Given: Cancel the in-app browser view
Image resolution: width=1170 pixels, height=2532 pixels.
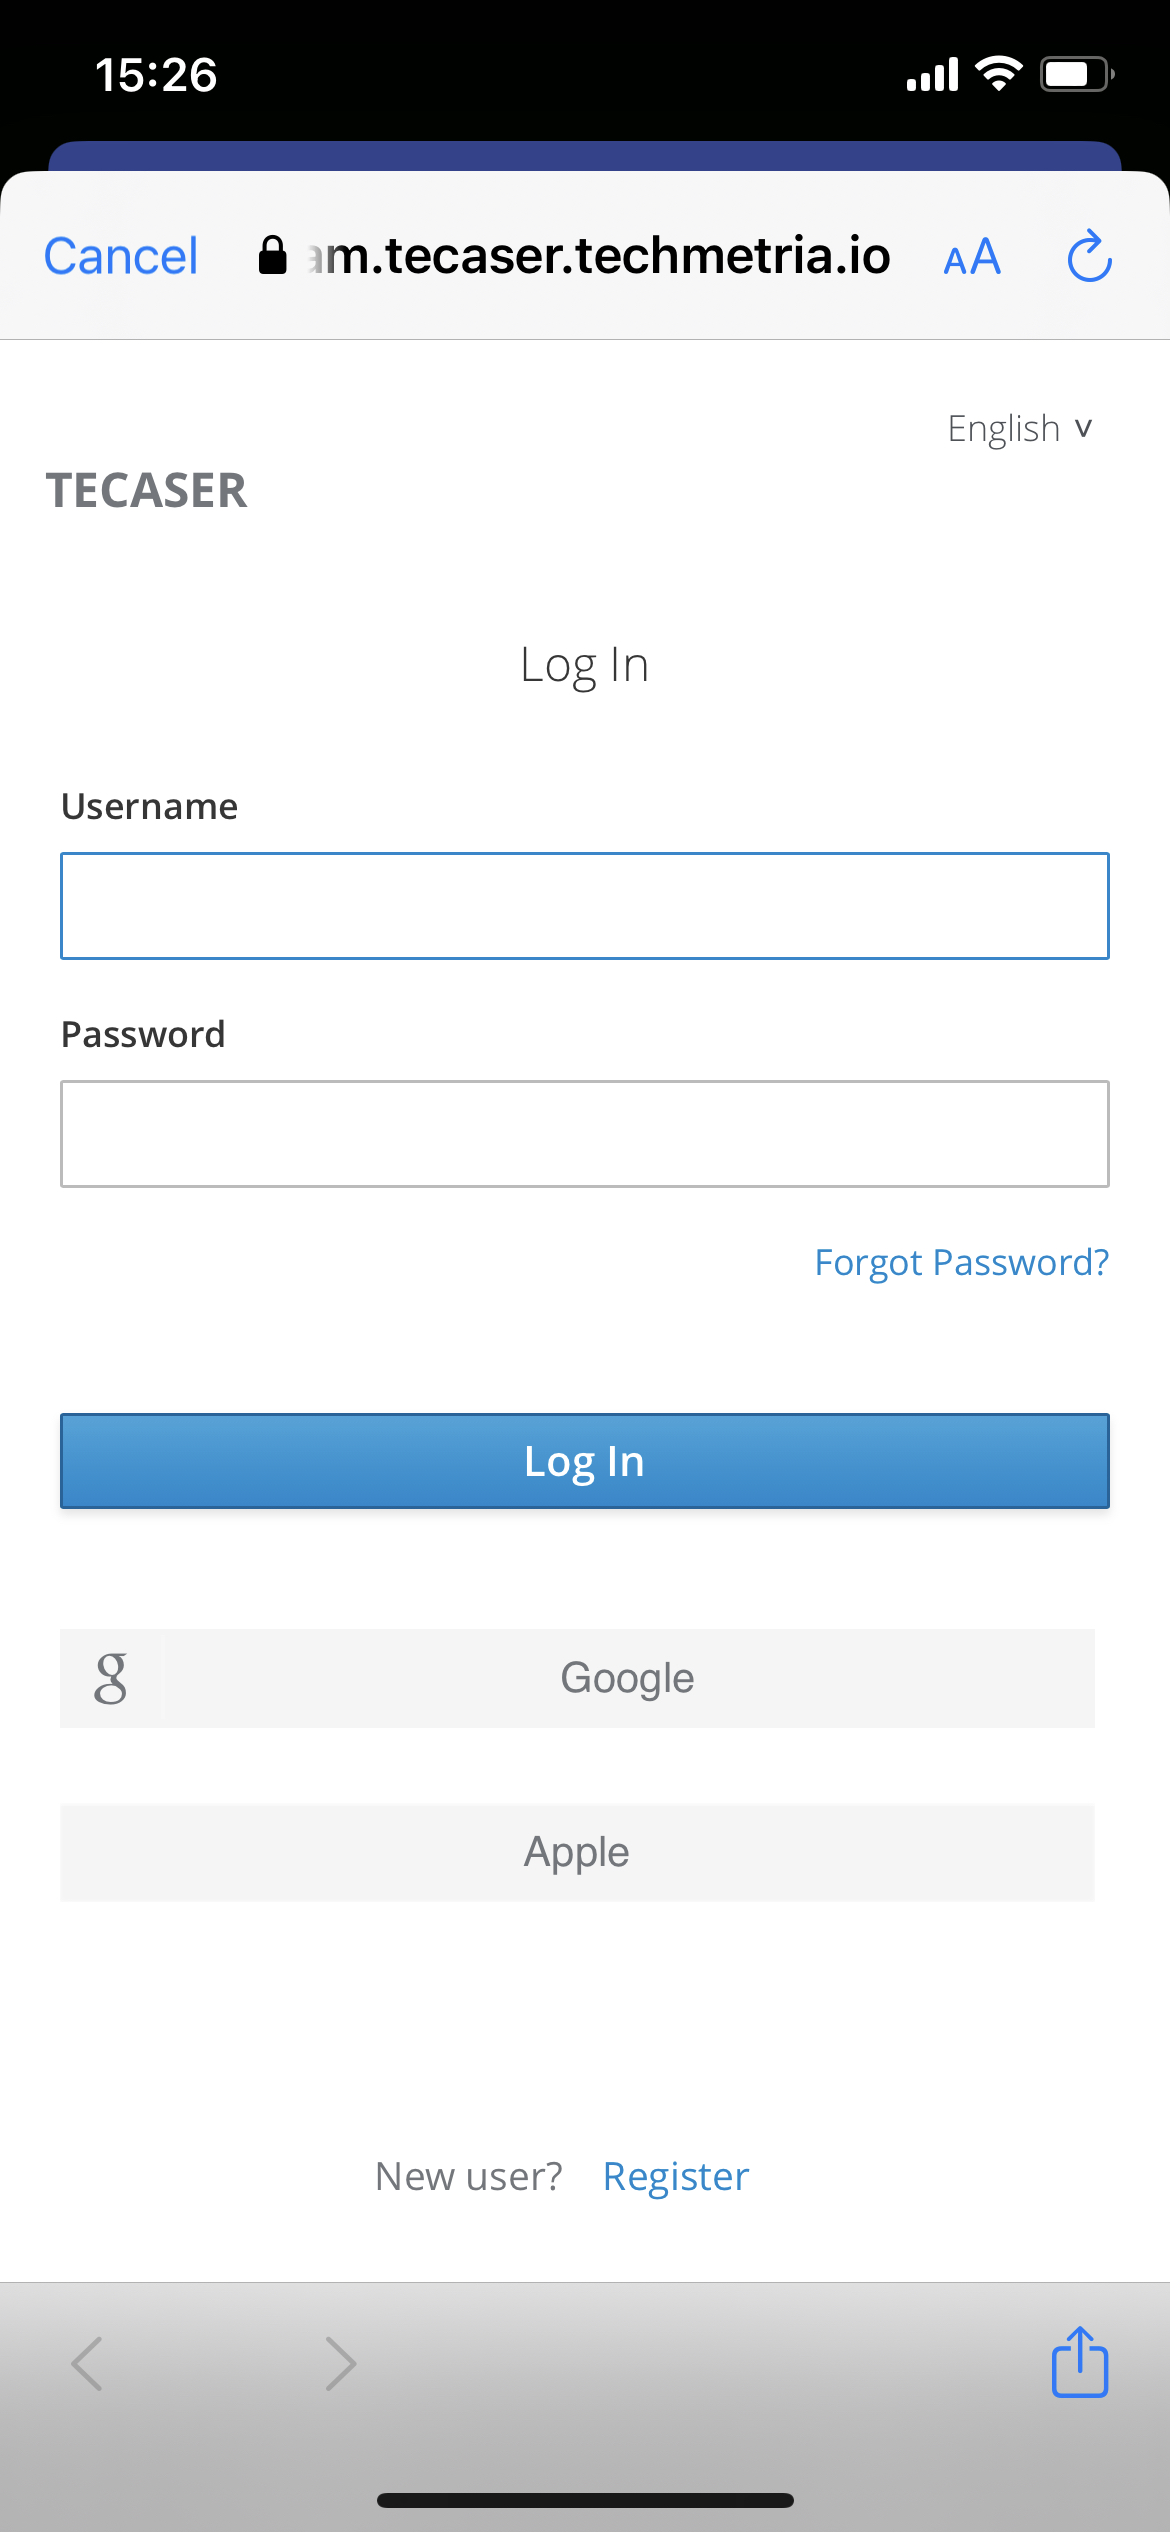Looking at the screenshot, I should (x=119, y=256).
